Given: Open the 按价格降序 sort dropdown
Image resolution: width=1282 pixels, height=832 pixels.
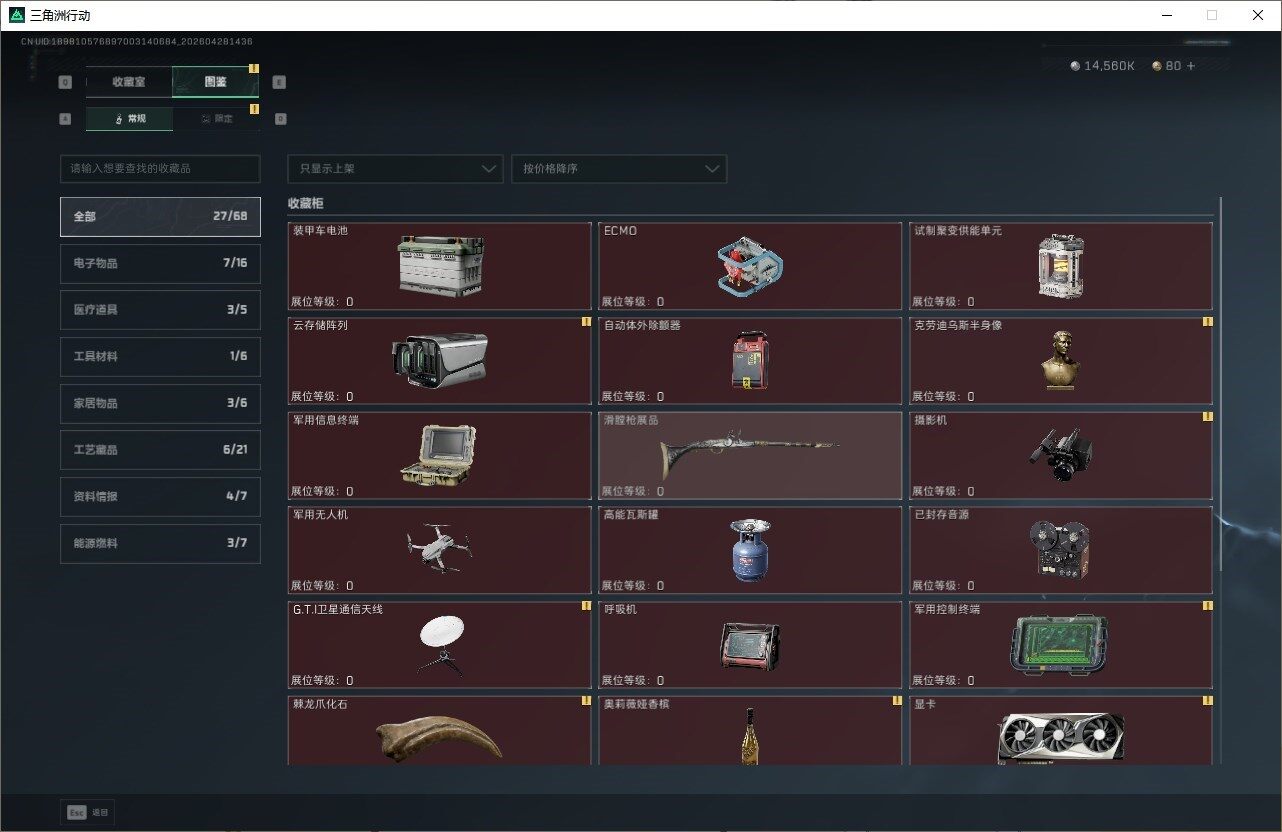Looking at the screenshot, I should pyautogui.click(x=619, y=169).
